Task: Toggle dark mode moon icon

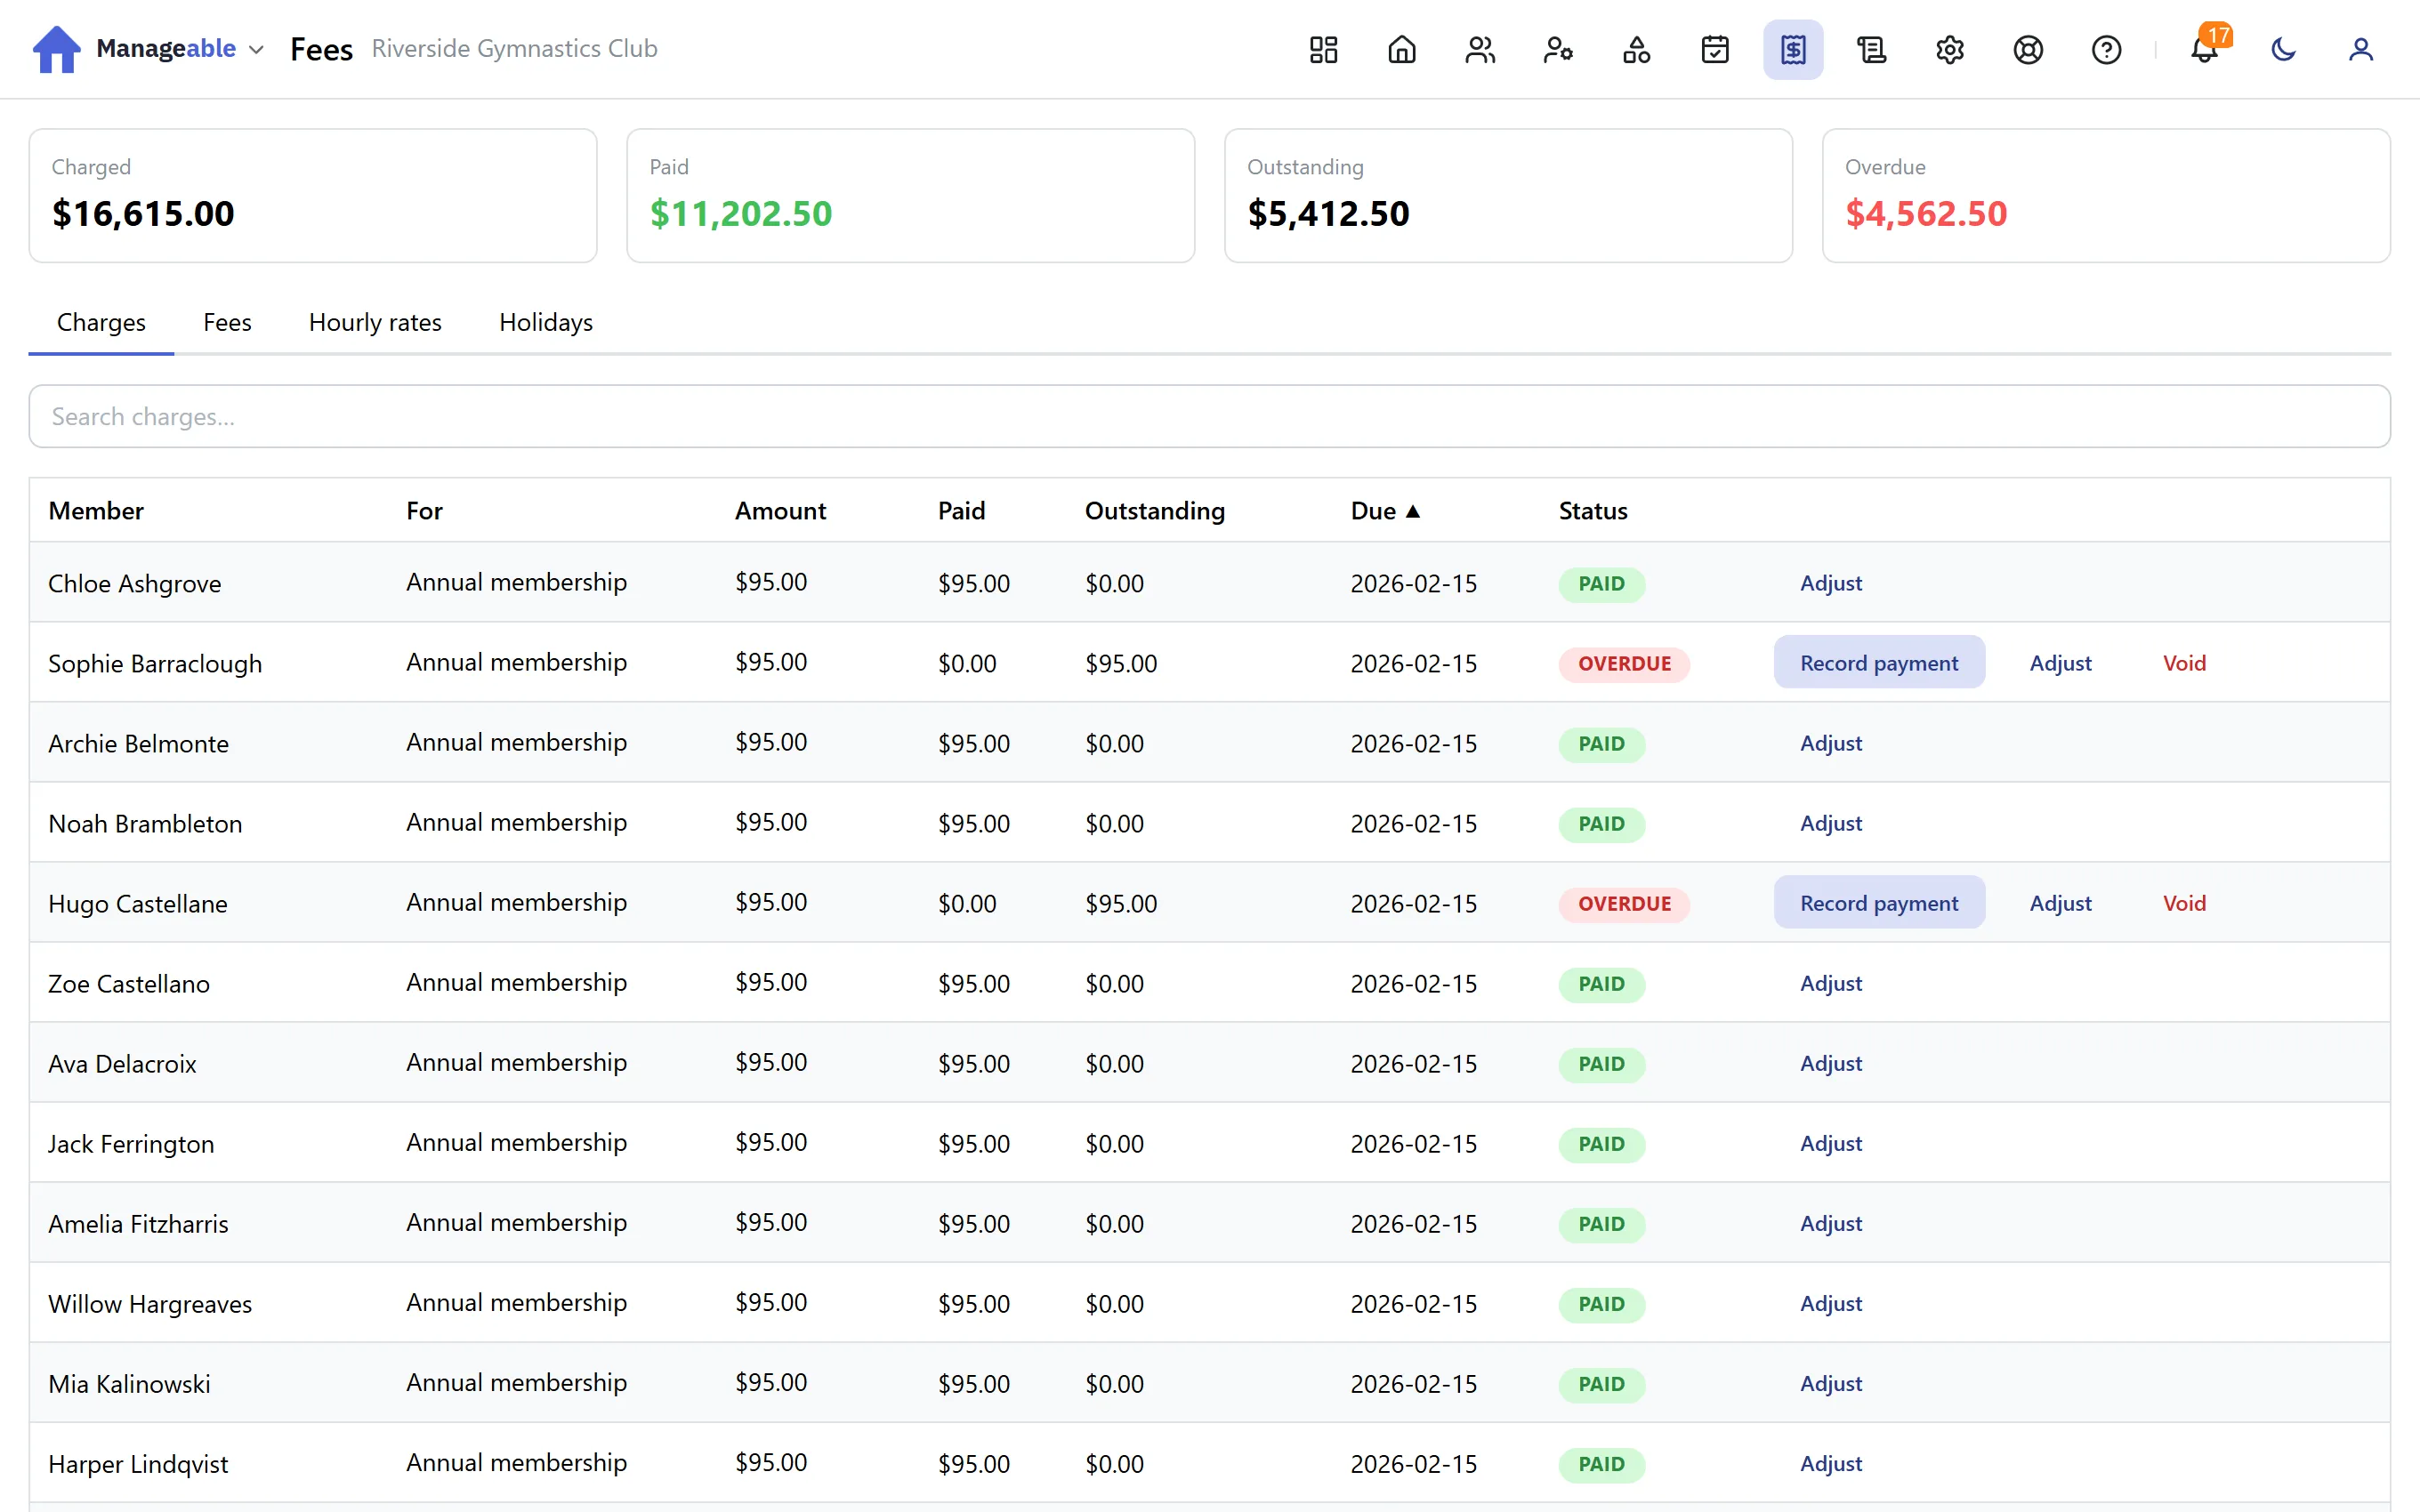Action: click(x=2283, y=49)
